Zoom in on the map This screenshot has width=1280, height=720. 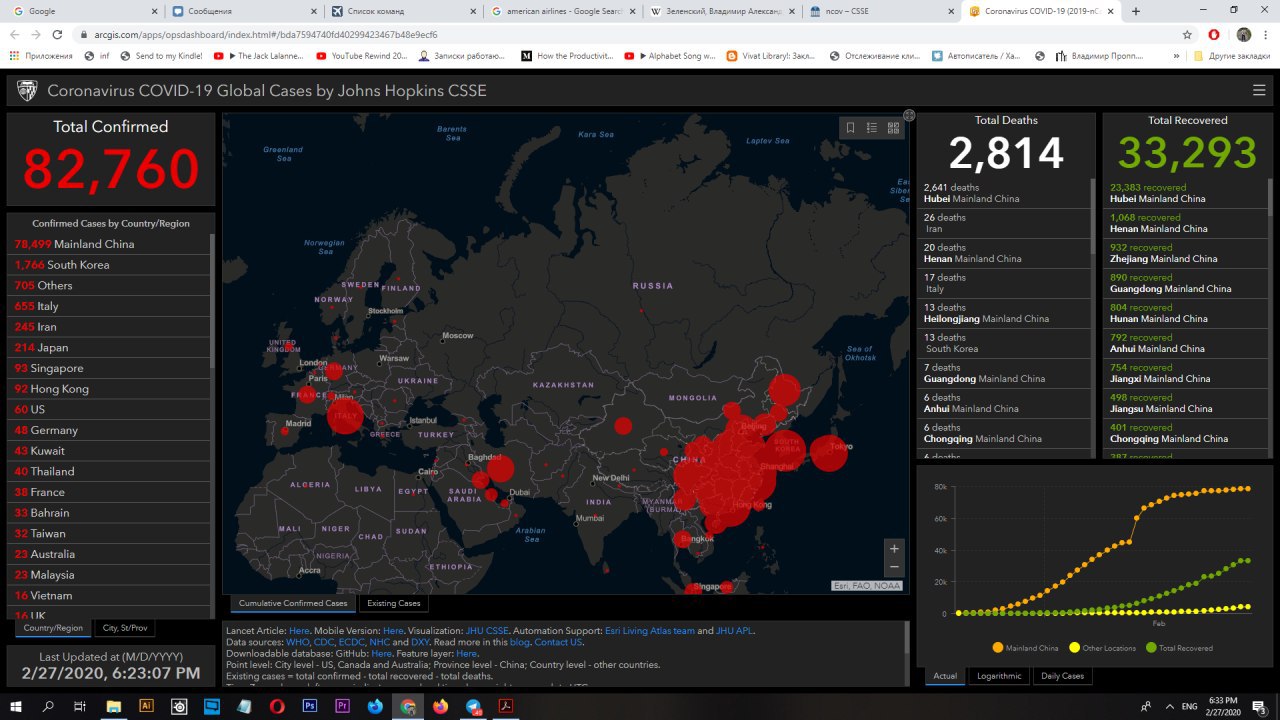(894, 548)
